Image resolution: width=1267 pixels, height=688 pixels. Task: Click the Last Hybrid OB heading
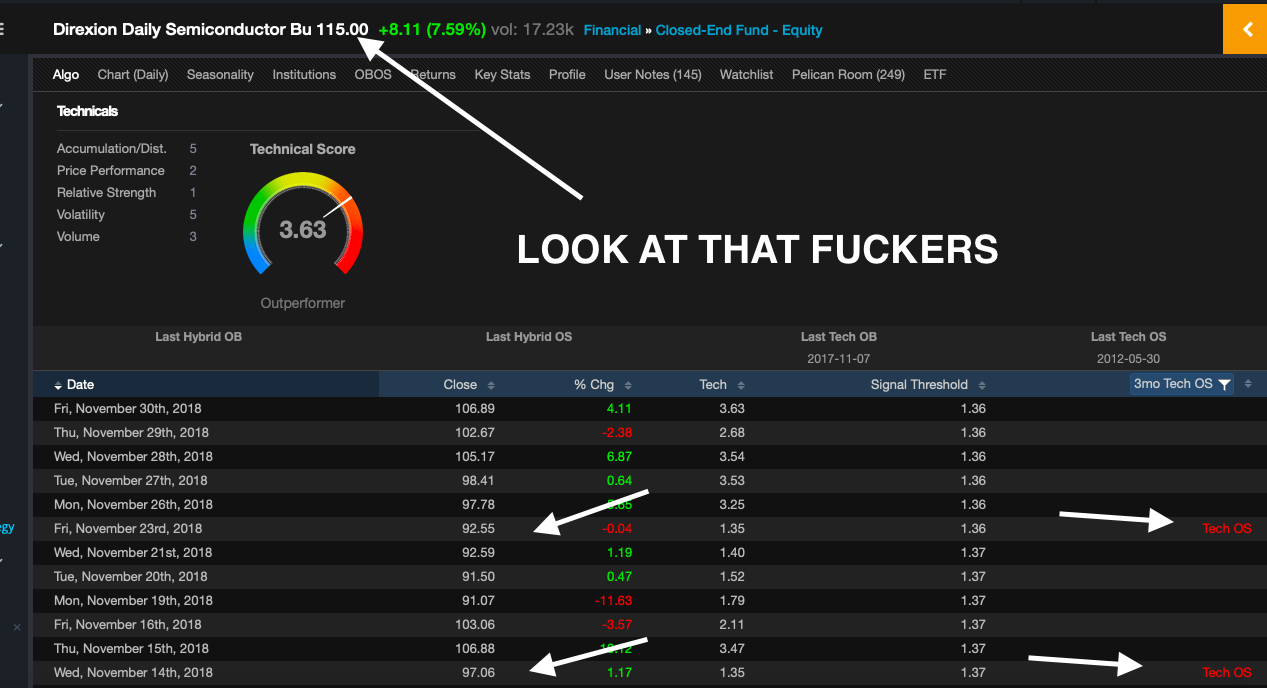pyautogui.click(x=198, y=337)
